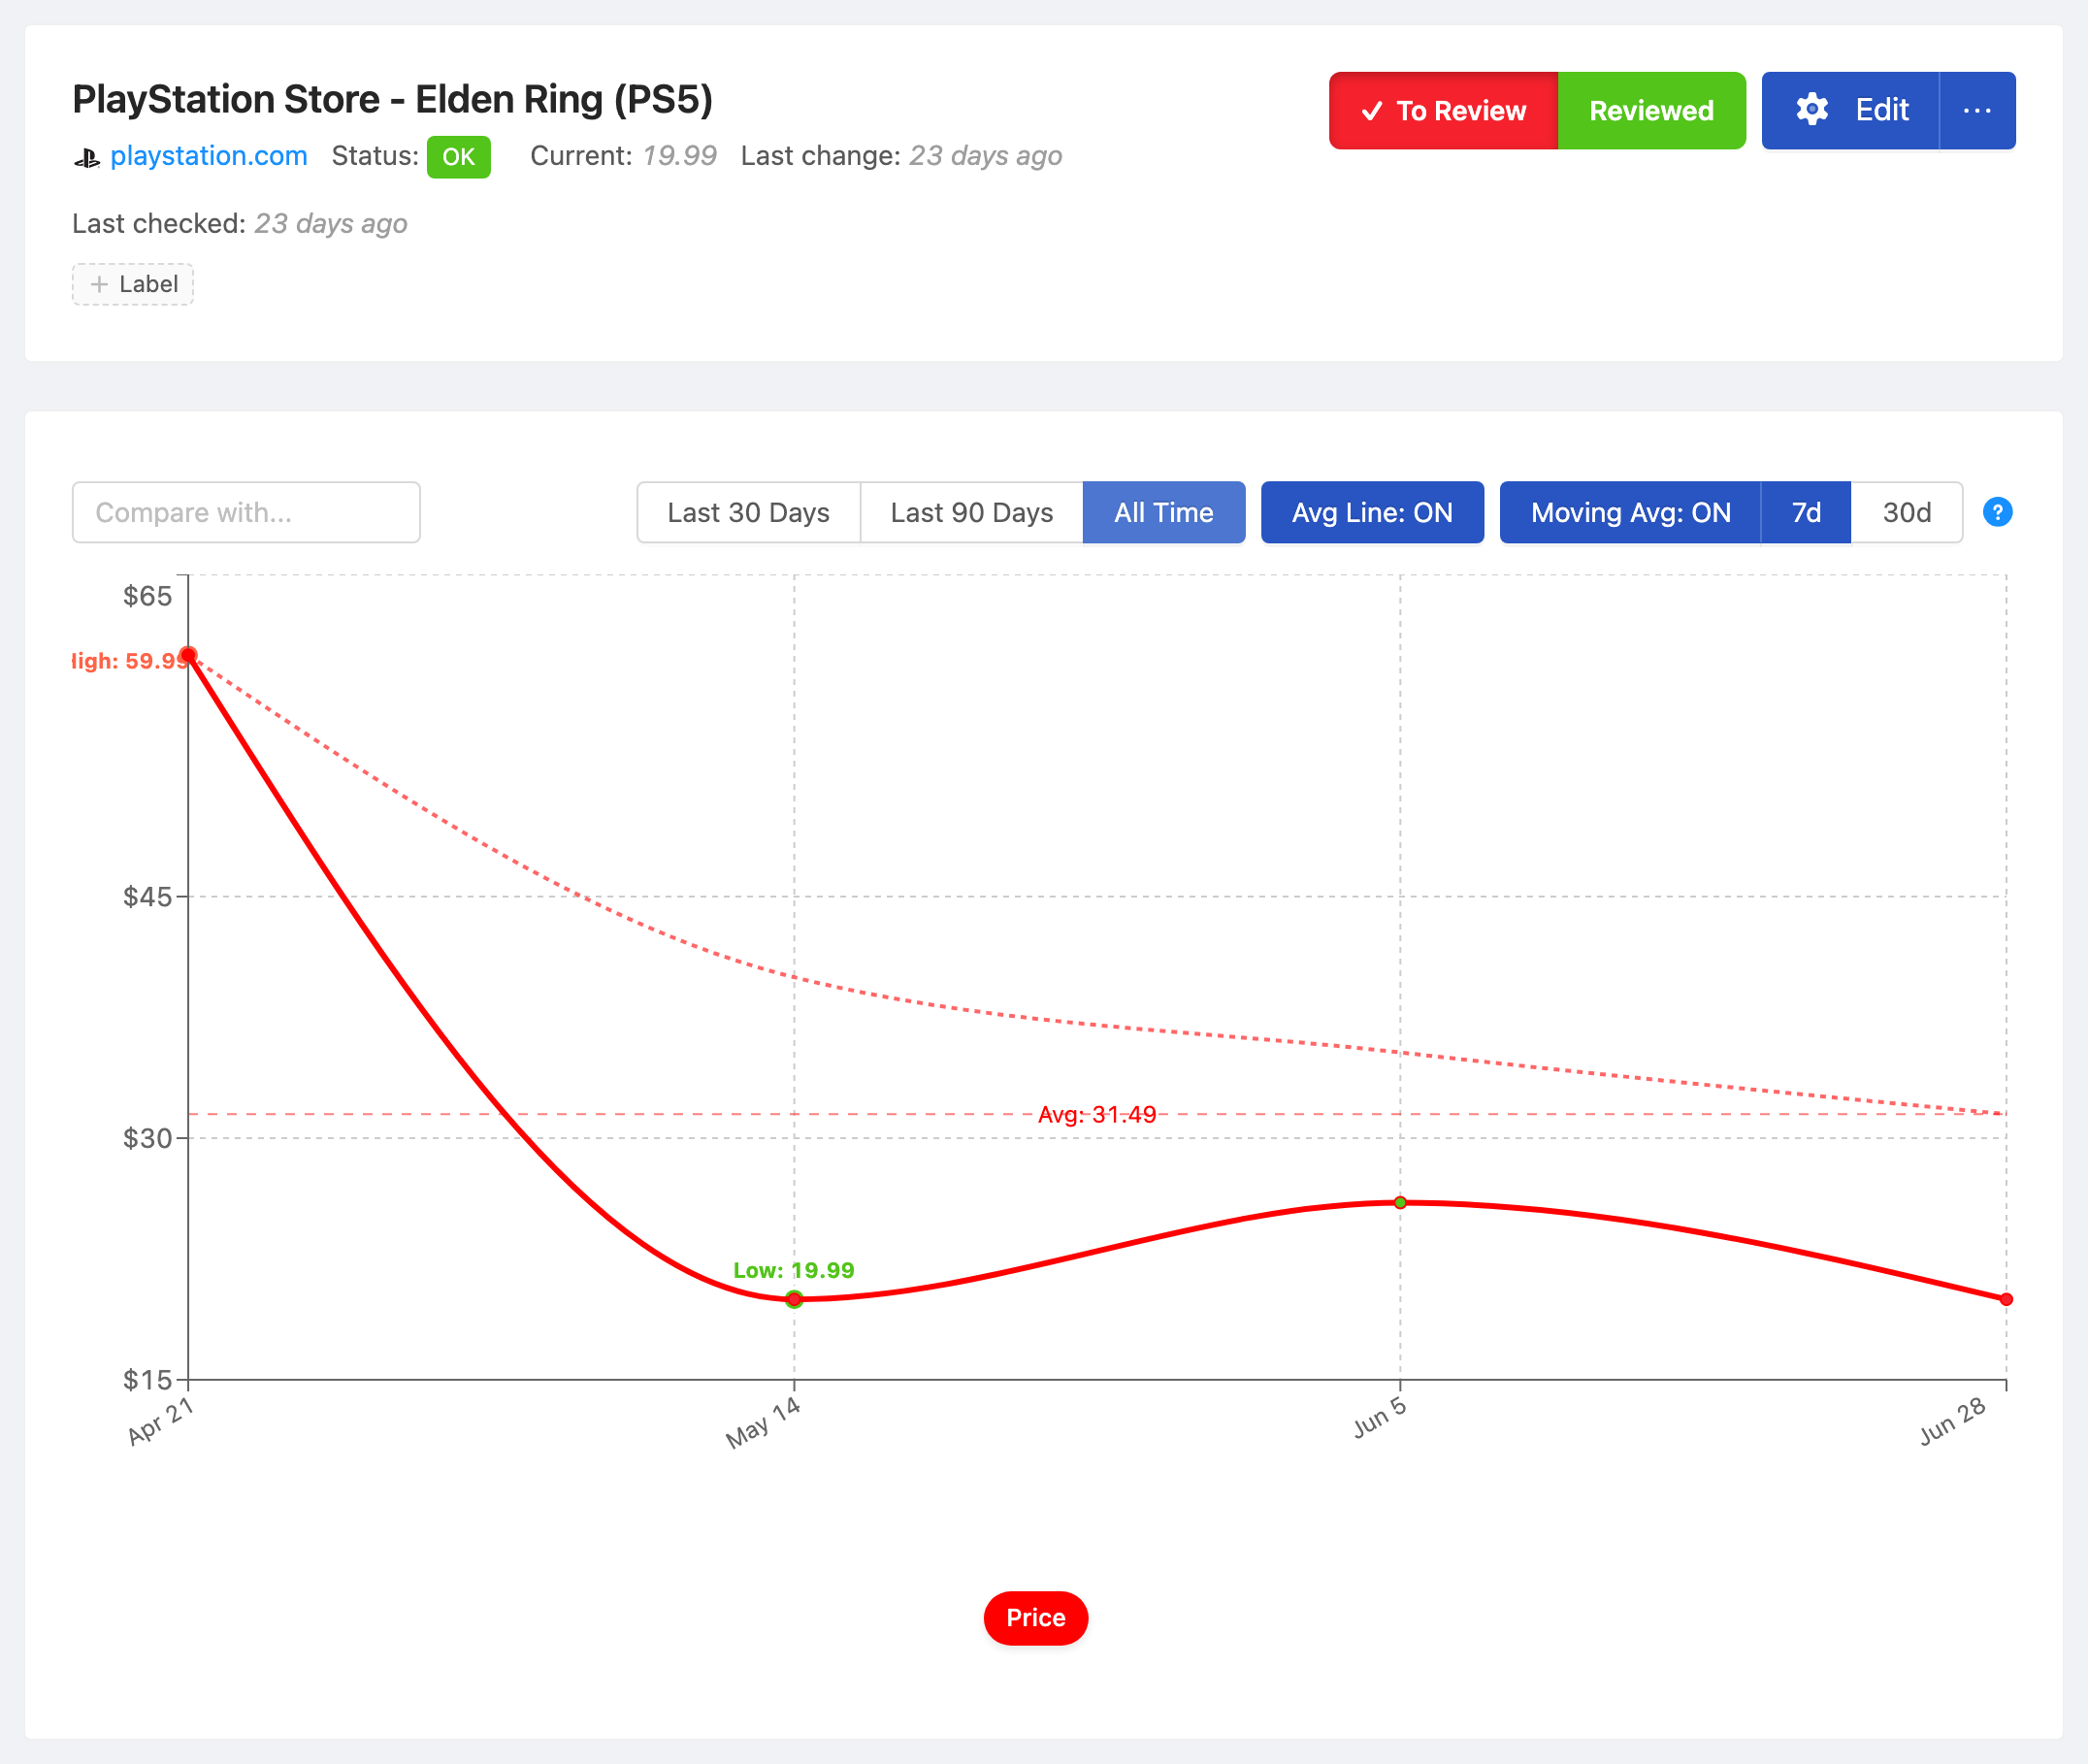Click the PlayStation logo icon
Screen dimensions: 2088x1764
pos(87,158)
